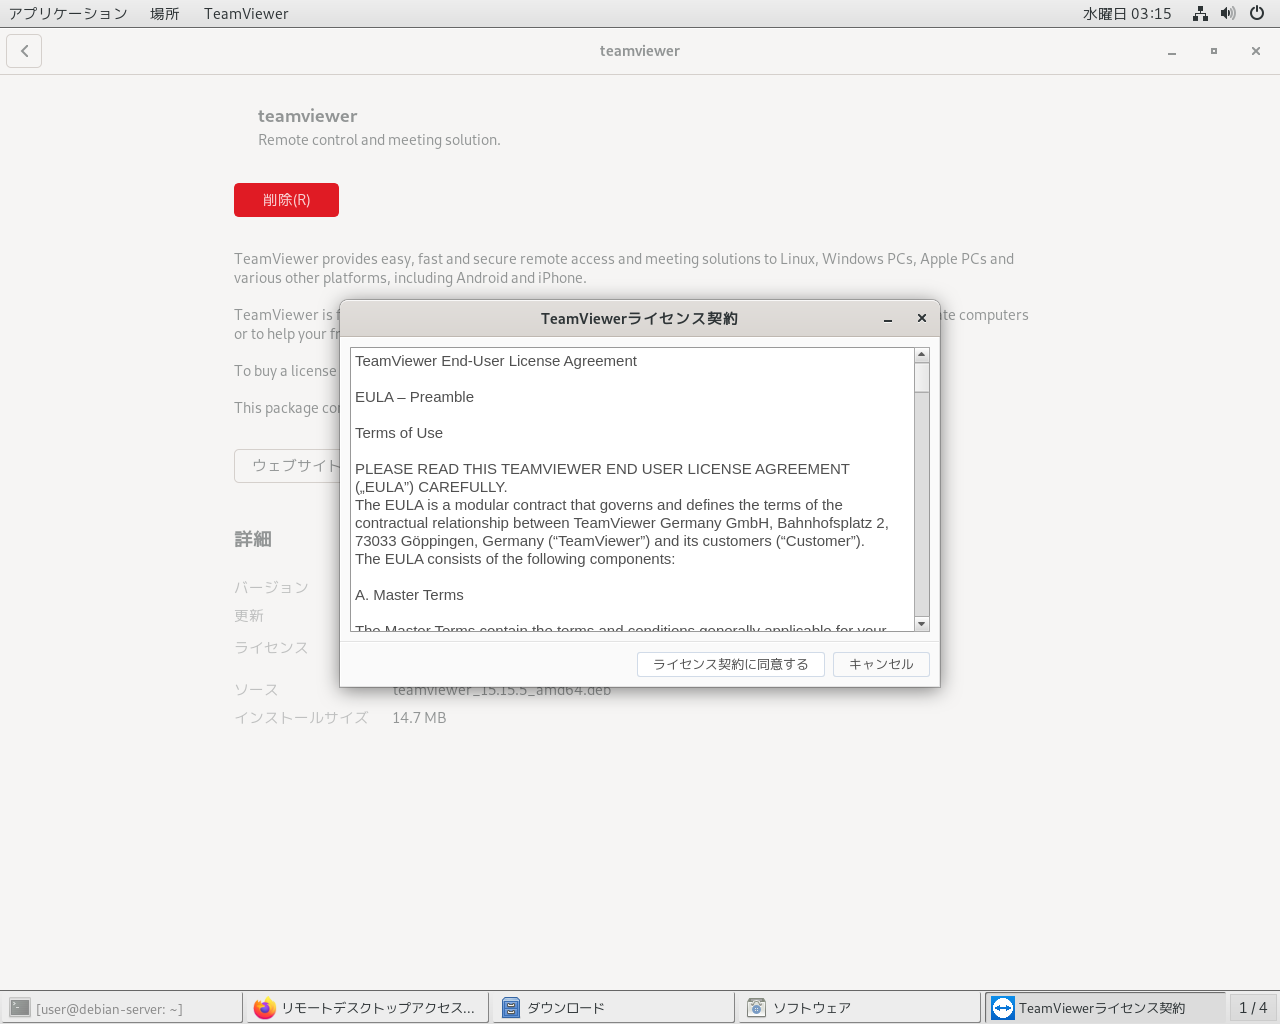
Task: Click the キャンセル button
Action: (x=881, y=664)
